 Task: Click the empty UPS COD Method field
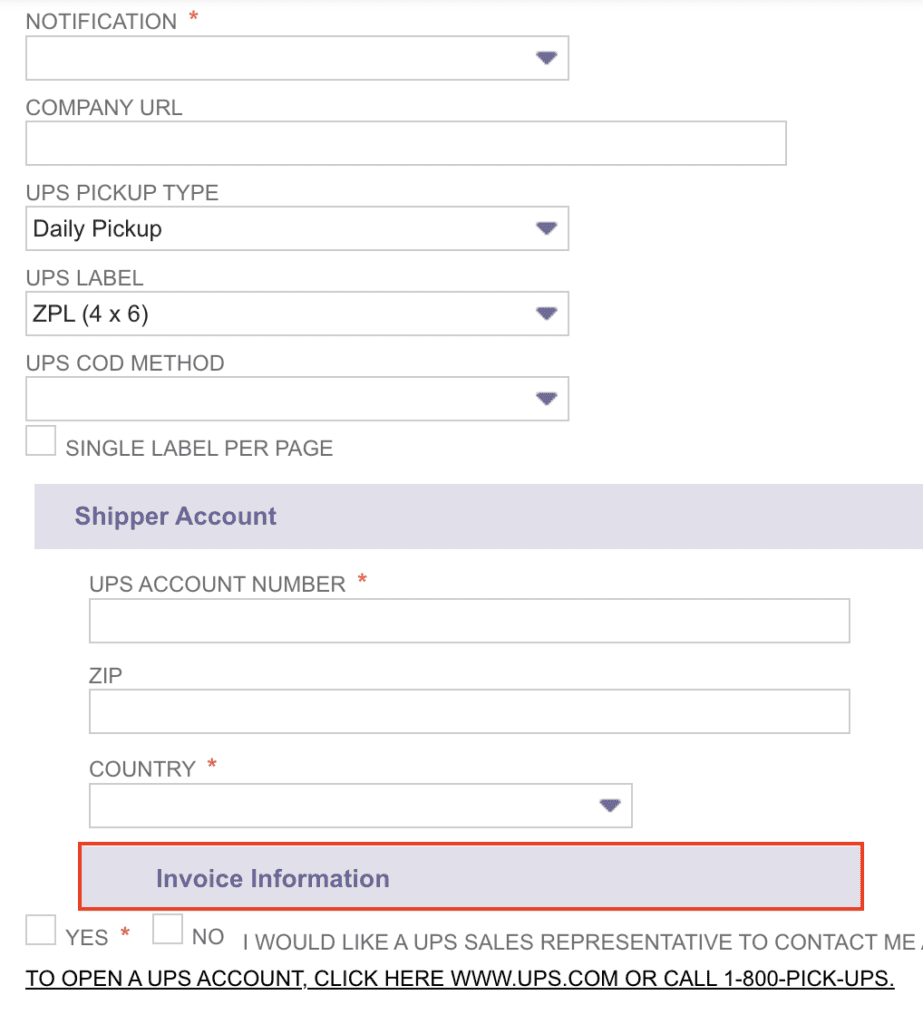[x=280, y=399]
